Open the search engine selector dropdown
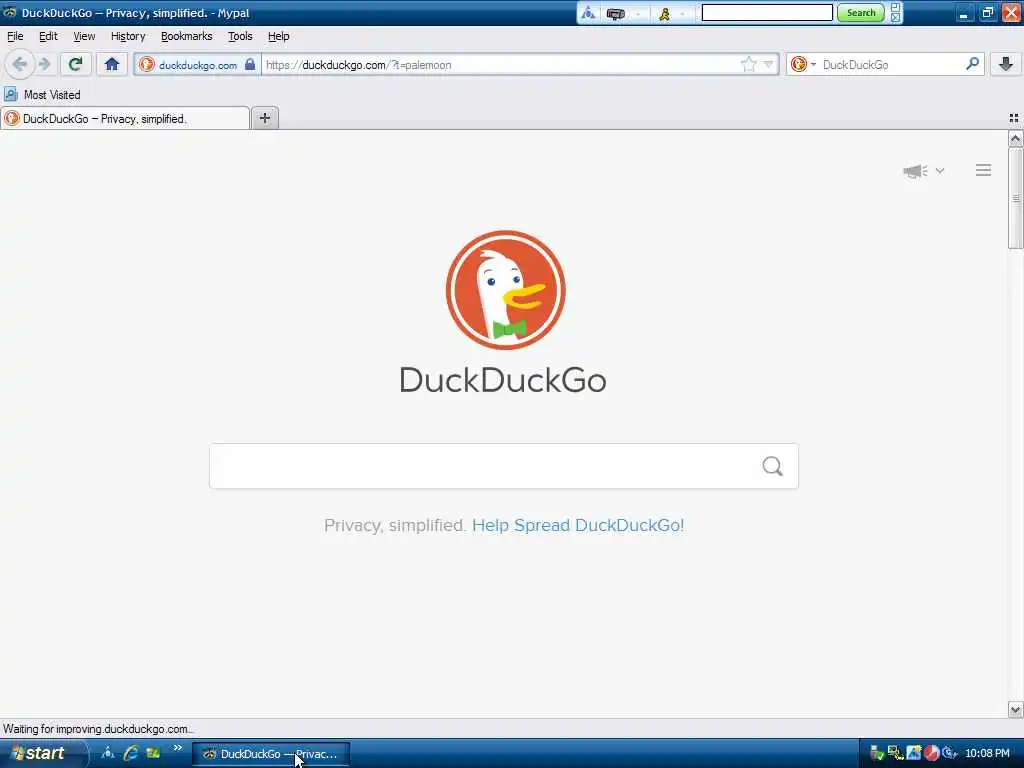Screen dimensions: 1024x768 click(803, 64)
